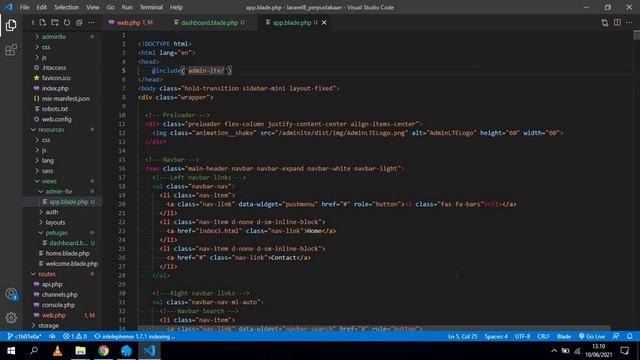
Task: Open index.php in explorer
Action: [55, 88]
